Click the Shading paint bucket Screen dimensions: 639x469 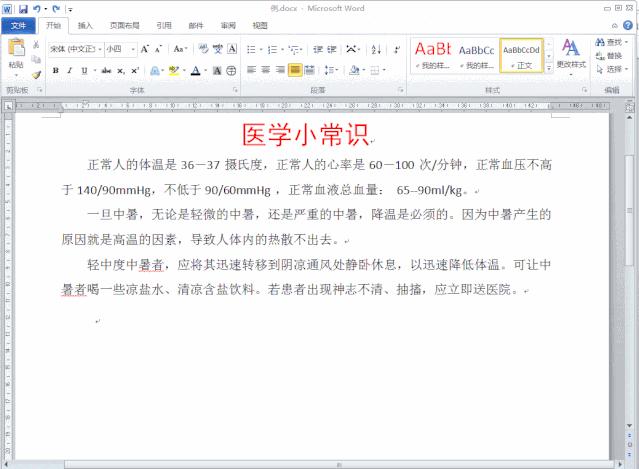[x=354, y=70]
